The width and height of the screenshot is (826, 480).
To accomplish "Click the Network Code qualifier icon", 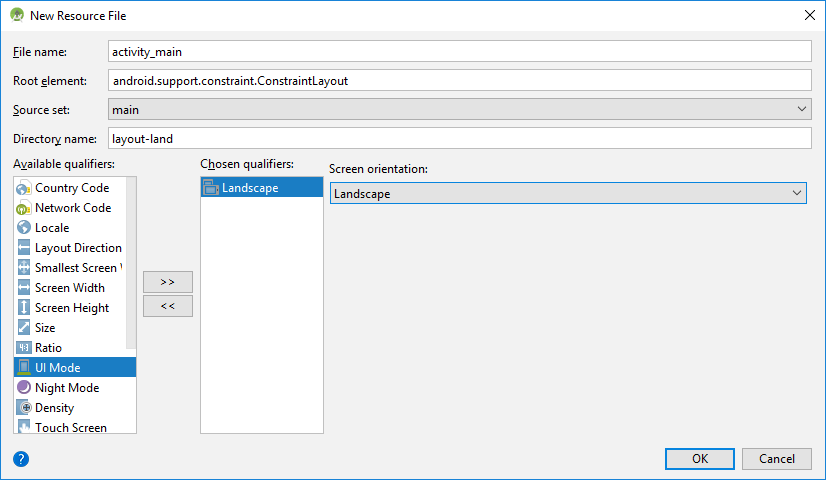I will coord(24,208).
